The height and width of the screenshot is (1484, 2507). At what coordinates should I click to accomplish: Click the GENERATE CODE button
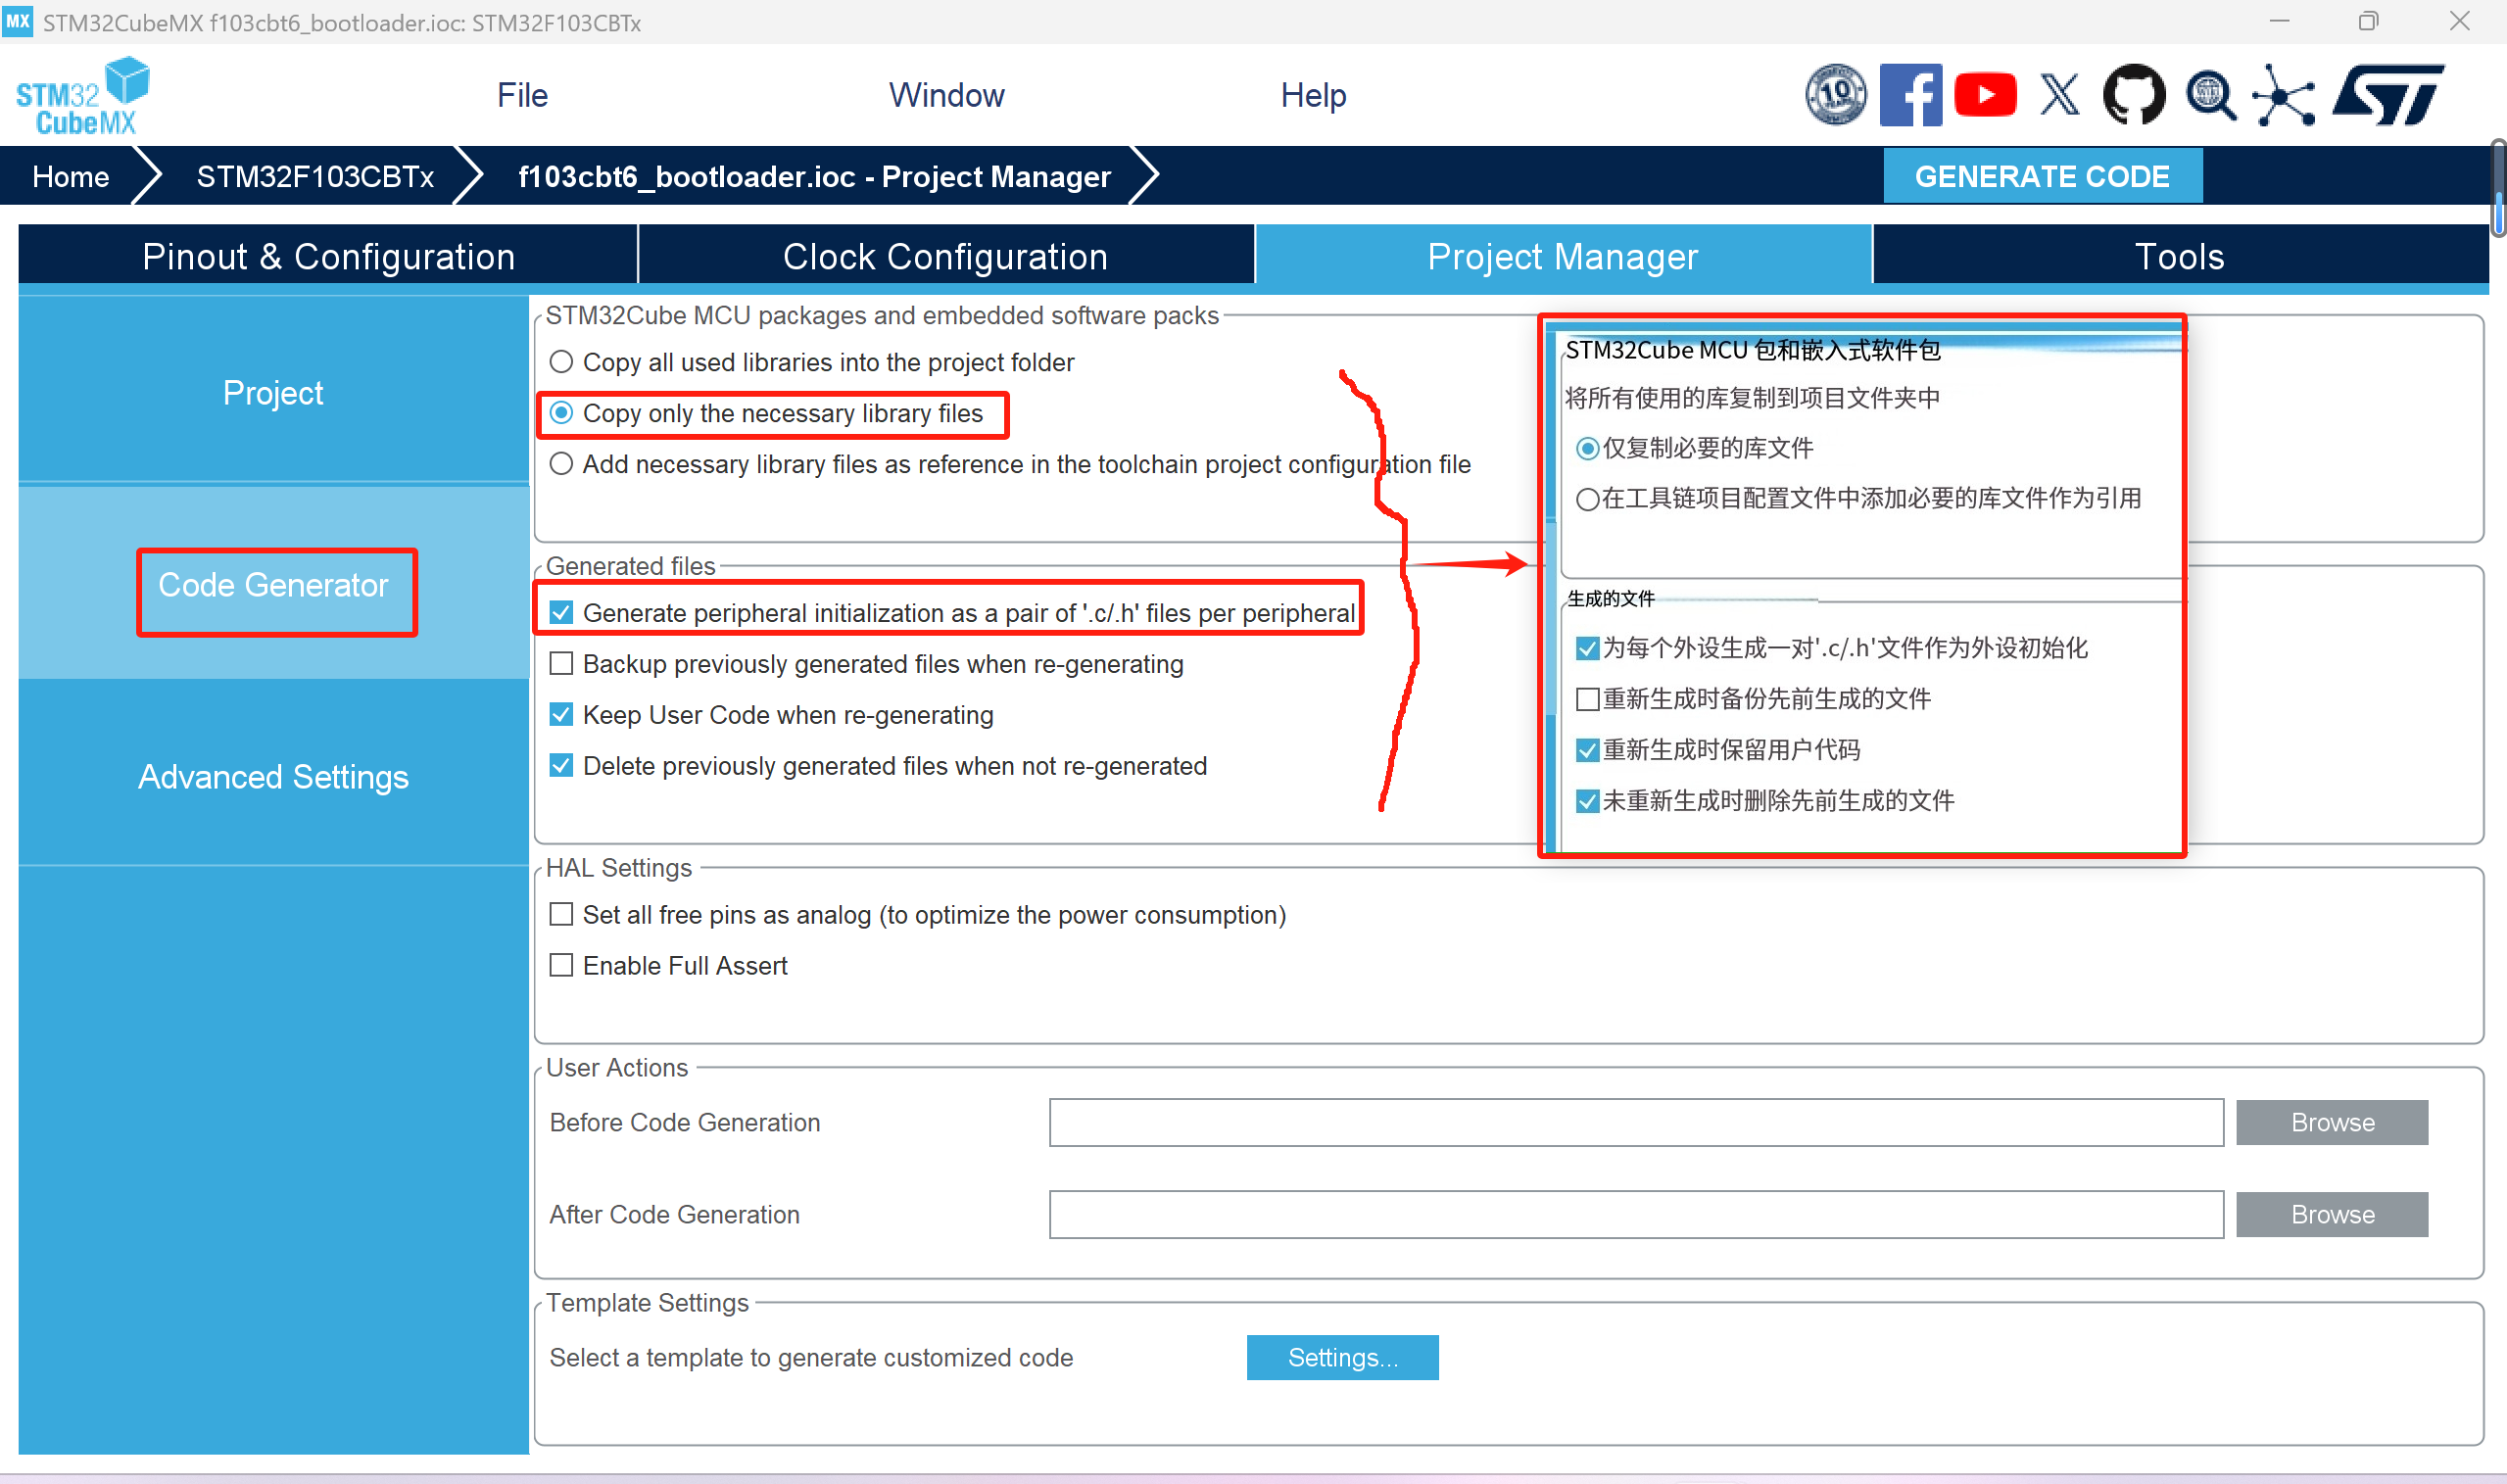click(2042, 176)
